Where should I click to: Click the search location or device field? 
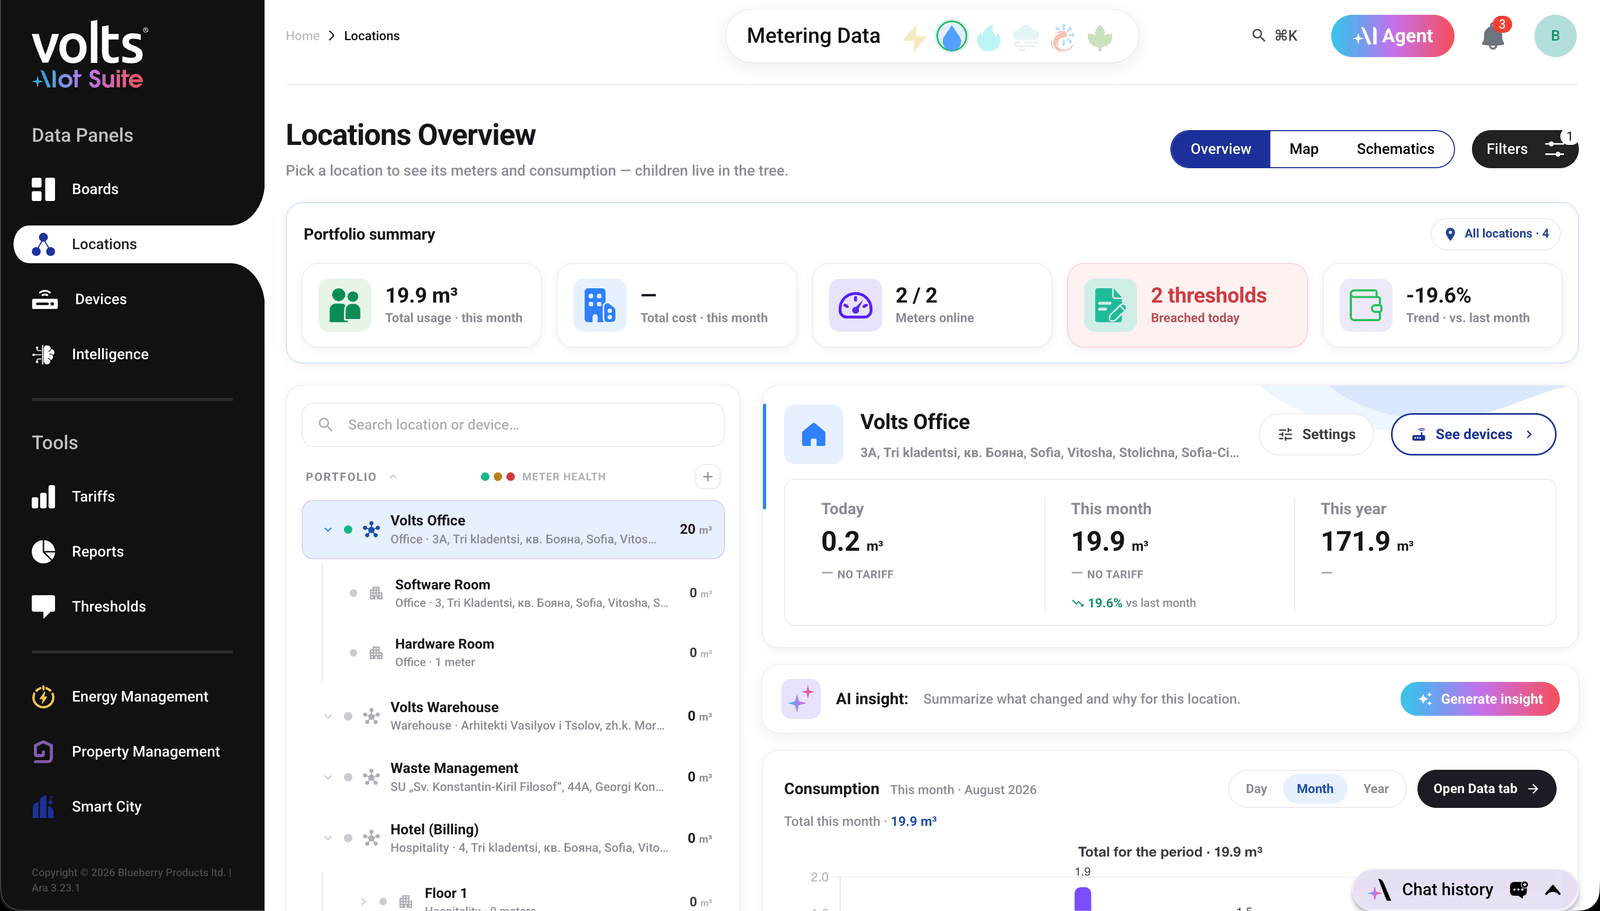point(513,425)
